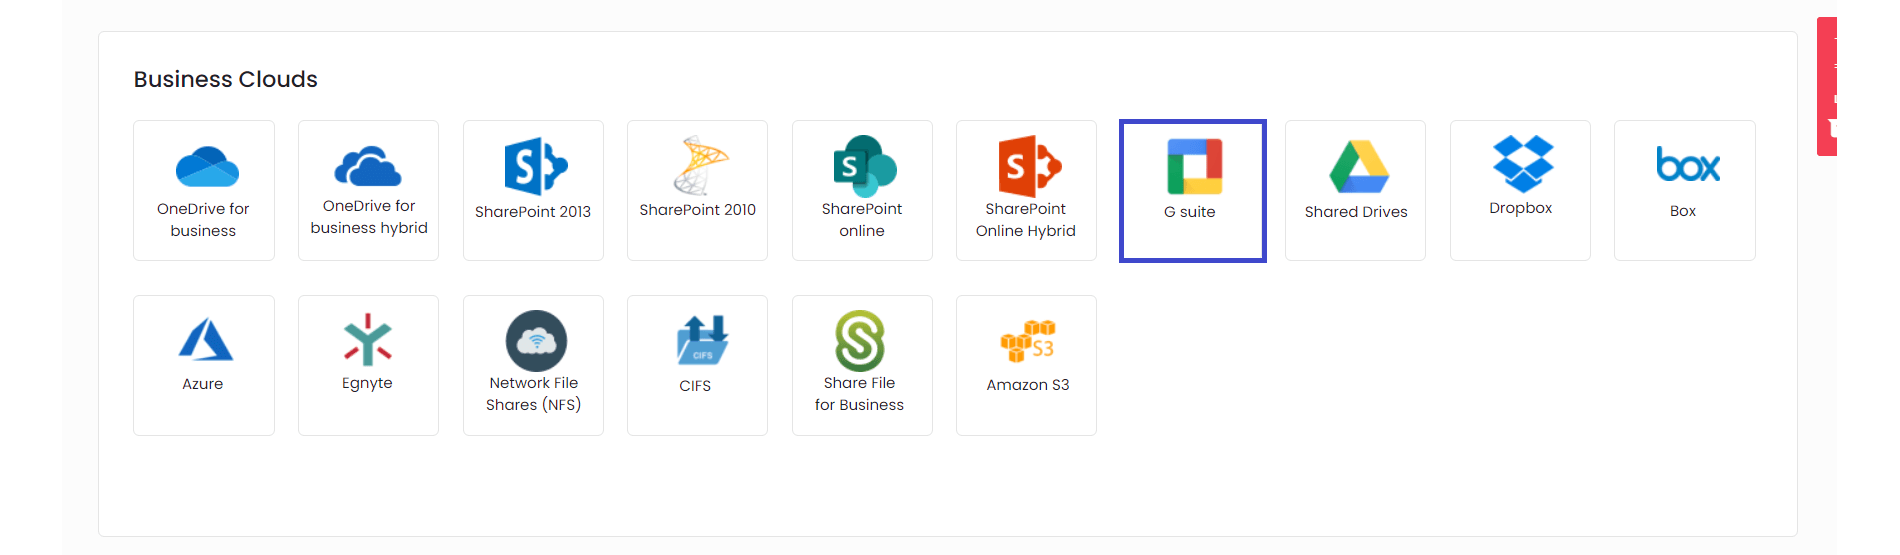Screen dimensions: 1900x555
Task: Select the Shared Drives icon
Action: (1359, 166)
